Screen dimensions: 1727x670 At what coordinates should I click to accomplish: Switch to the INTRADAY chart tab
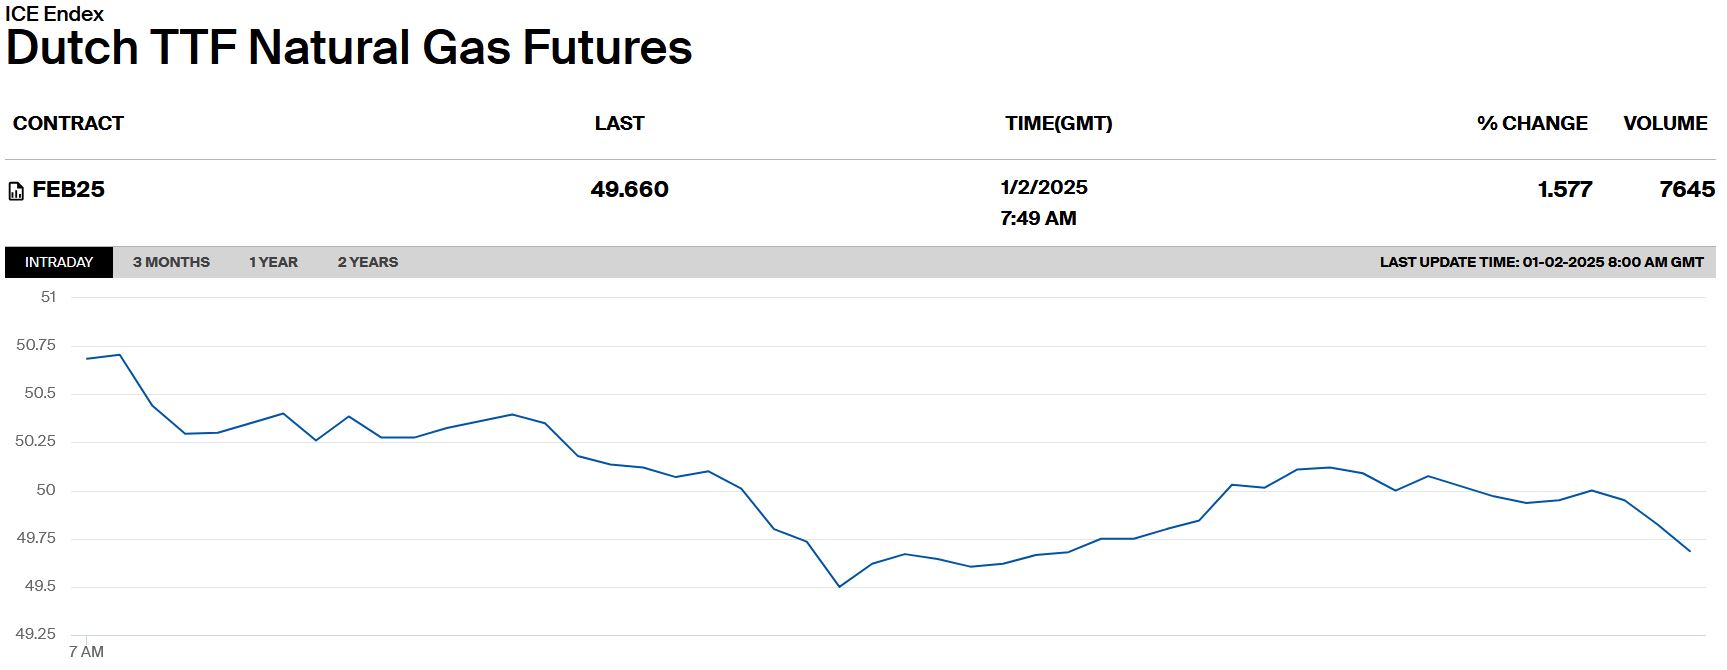[59, 262]
